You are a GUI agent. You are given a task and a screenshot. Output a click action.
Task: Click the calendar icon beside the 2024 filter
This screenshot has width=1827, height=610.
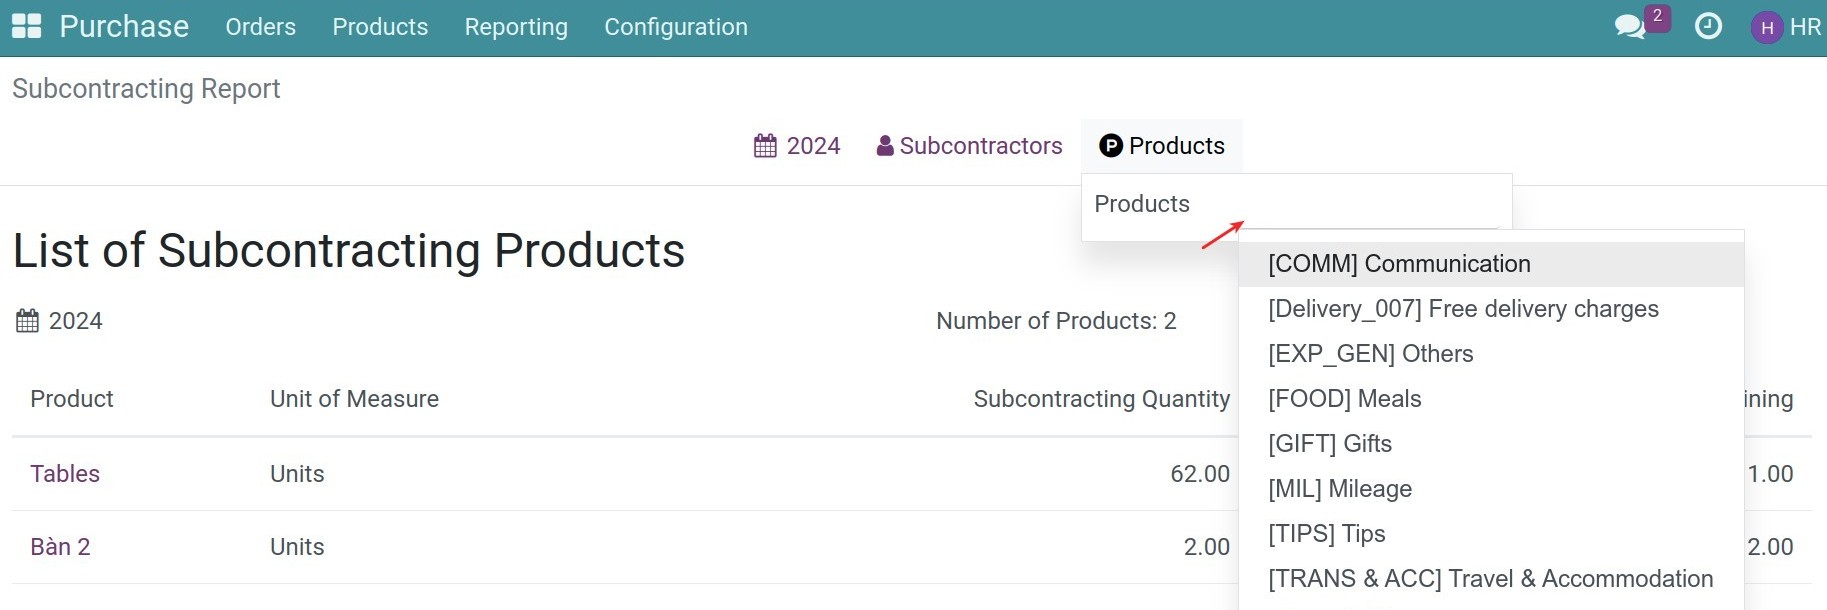click(x=765, y=146)
